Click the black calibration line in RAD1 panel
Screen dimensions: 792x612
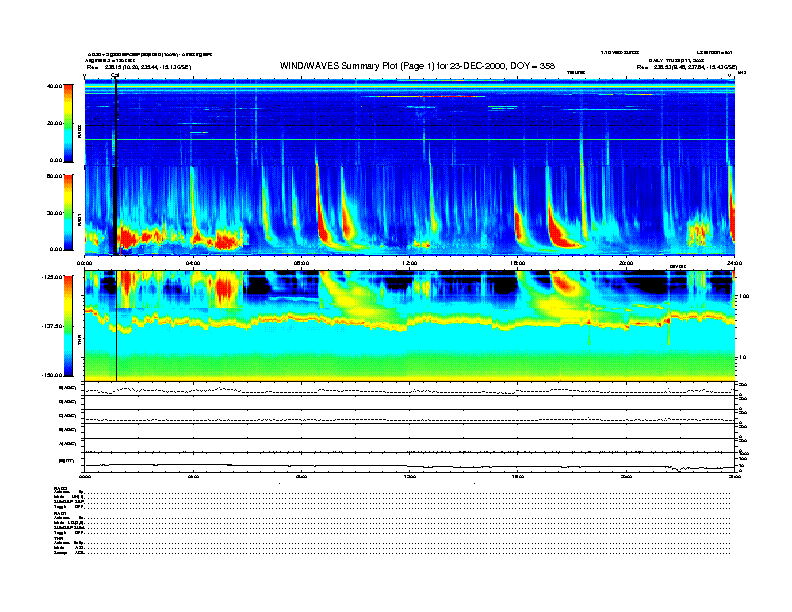coord(115,211)
